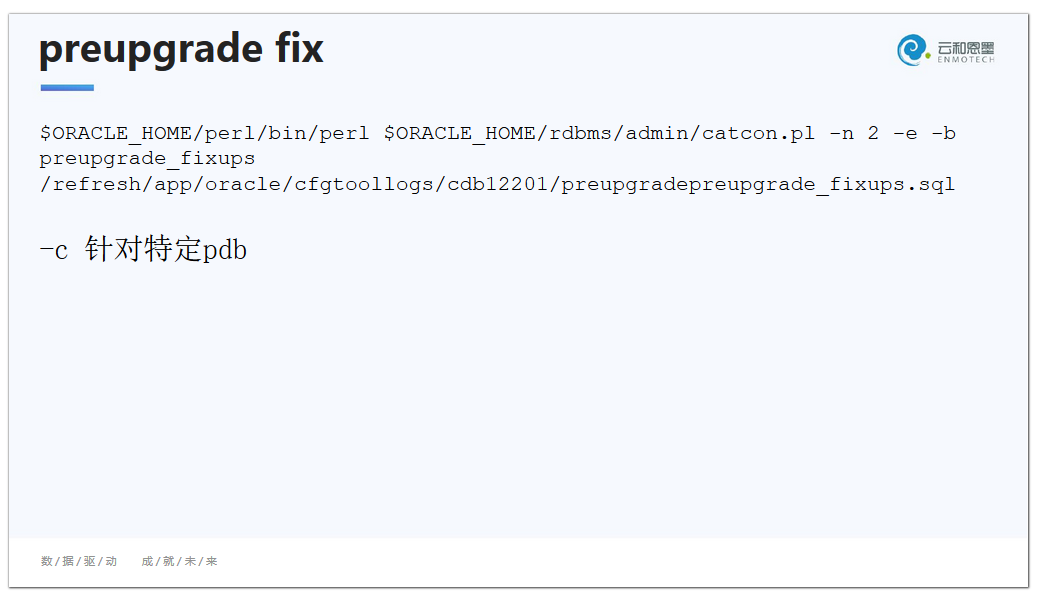The height and width of the screenshot is (596, 1038).
Task: Click the '-b' flag ending the first line
Action: 943,133
